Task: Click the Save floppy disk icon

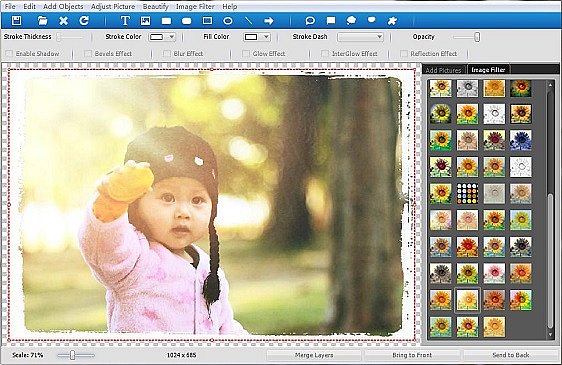Action: pos(16,21)
